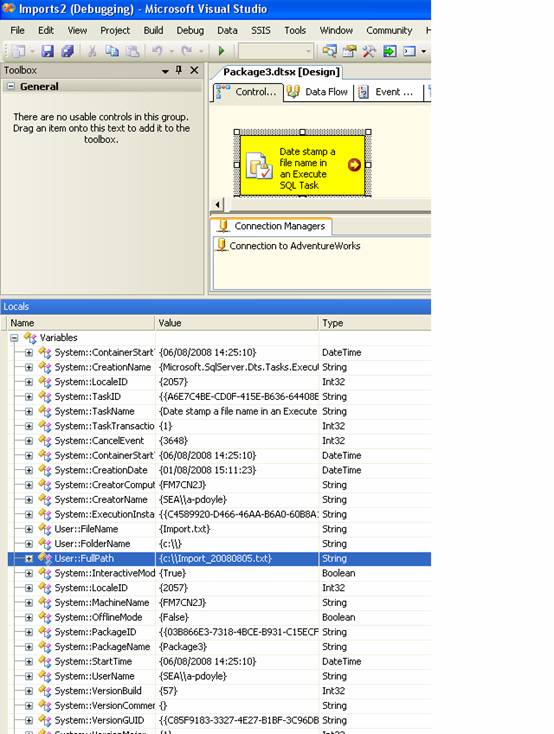Click the Variables node icon
This screenshot has width=554, height=734.
point(30,338)
